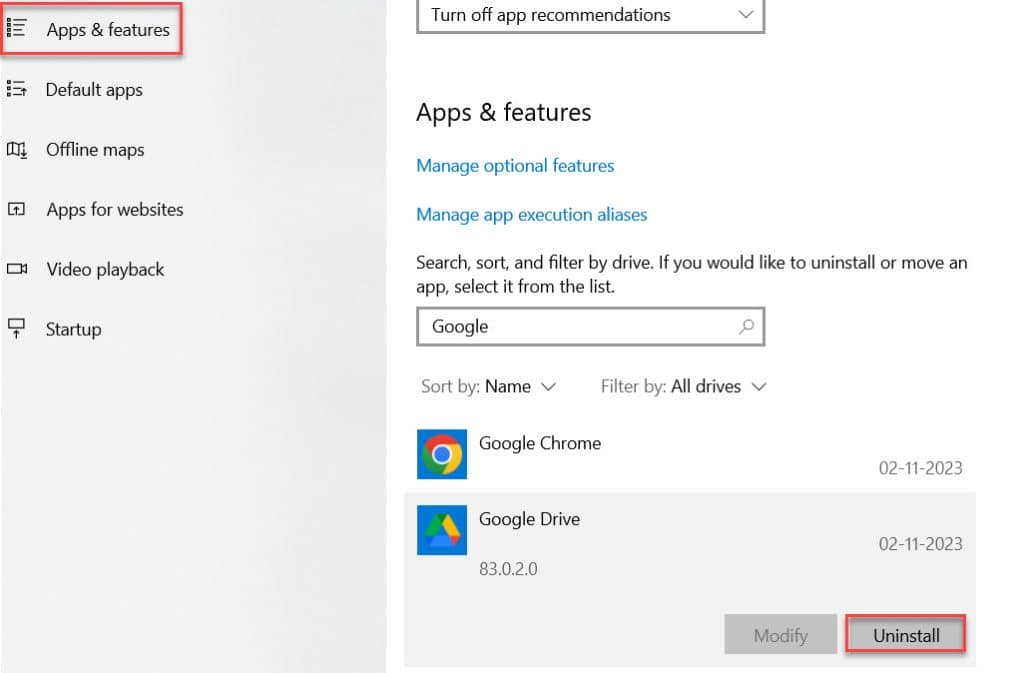Select the Google Drive list entry name
Image resolution: width=1024 pixels, height=673 pixels.
click(x=530, y=519)
